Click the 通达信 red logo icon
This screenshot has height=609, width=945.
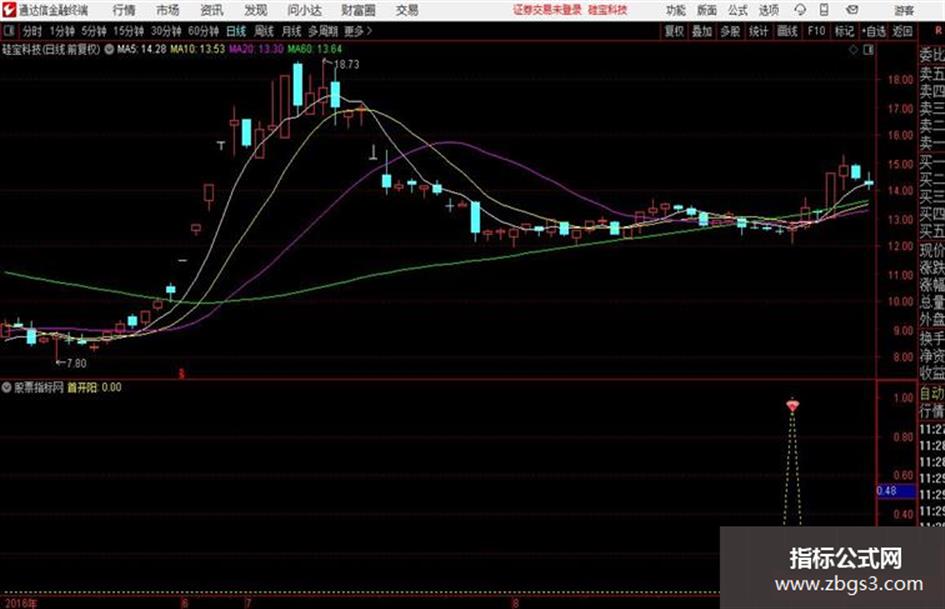tap(8, 10)
